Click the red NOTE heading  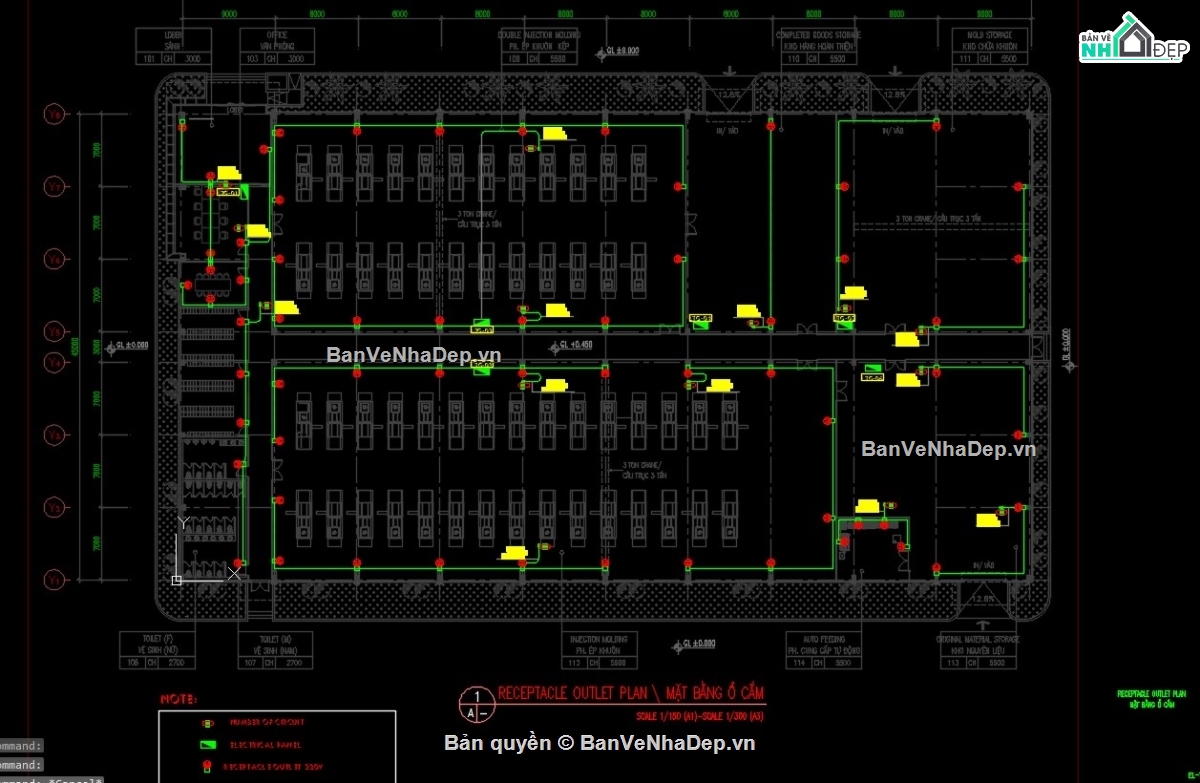pyautogui.click(x=179, y=699)
